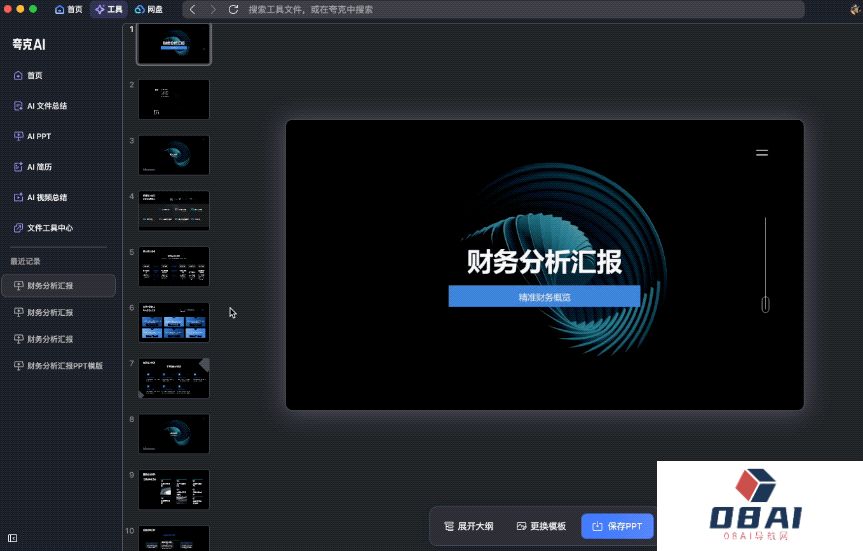This screenshot has height=551, width=863.
Task: Expand the outline with 展开大纲
Action: (x=468, y=526)
